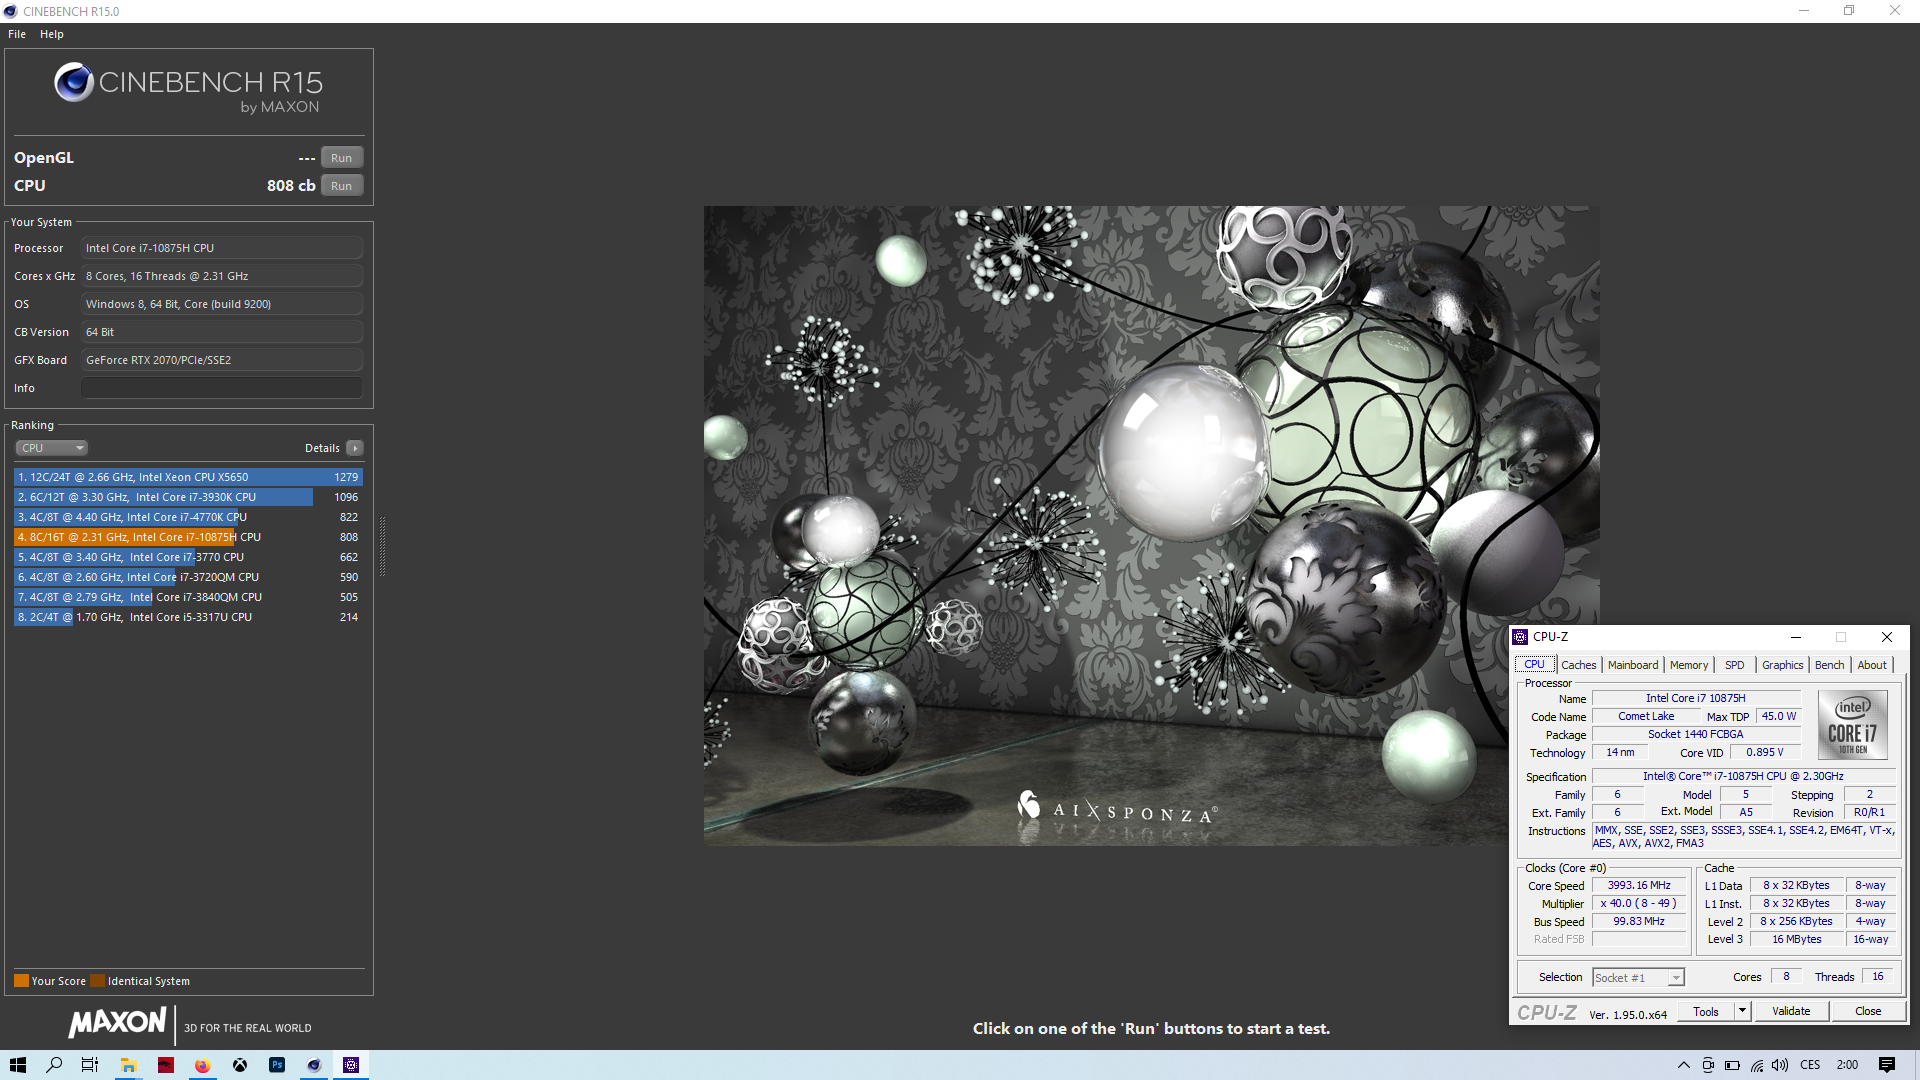Switch to CPU-Z taskbar icon
This screenshot has height=1080, width=1920.
tap(351, 1065)
